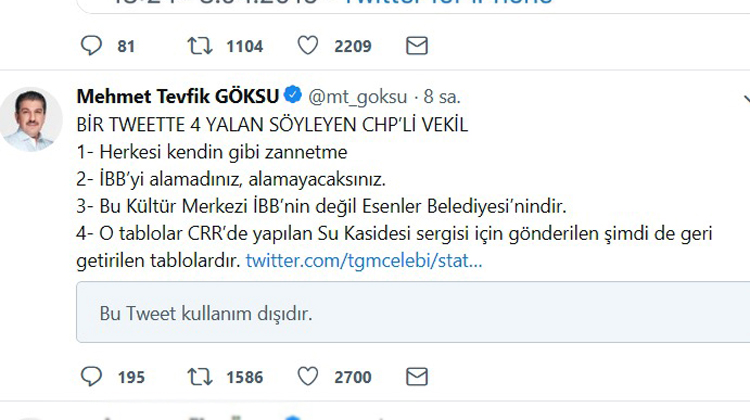Retweet the tweet with 1586 retweets
Viewport: 750px width, 420px height.
(x=199, y=377)
